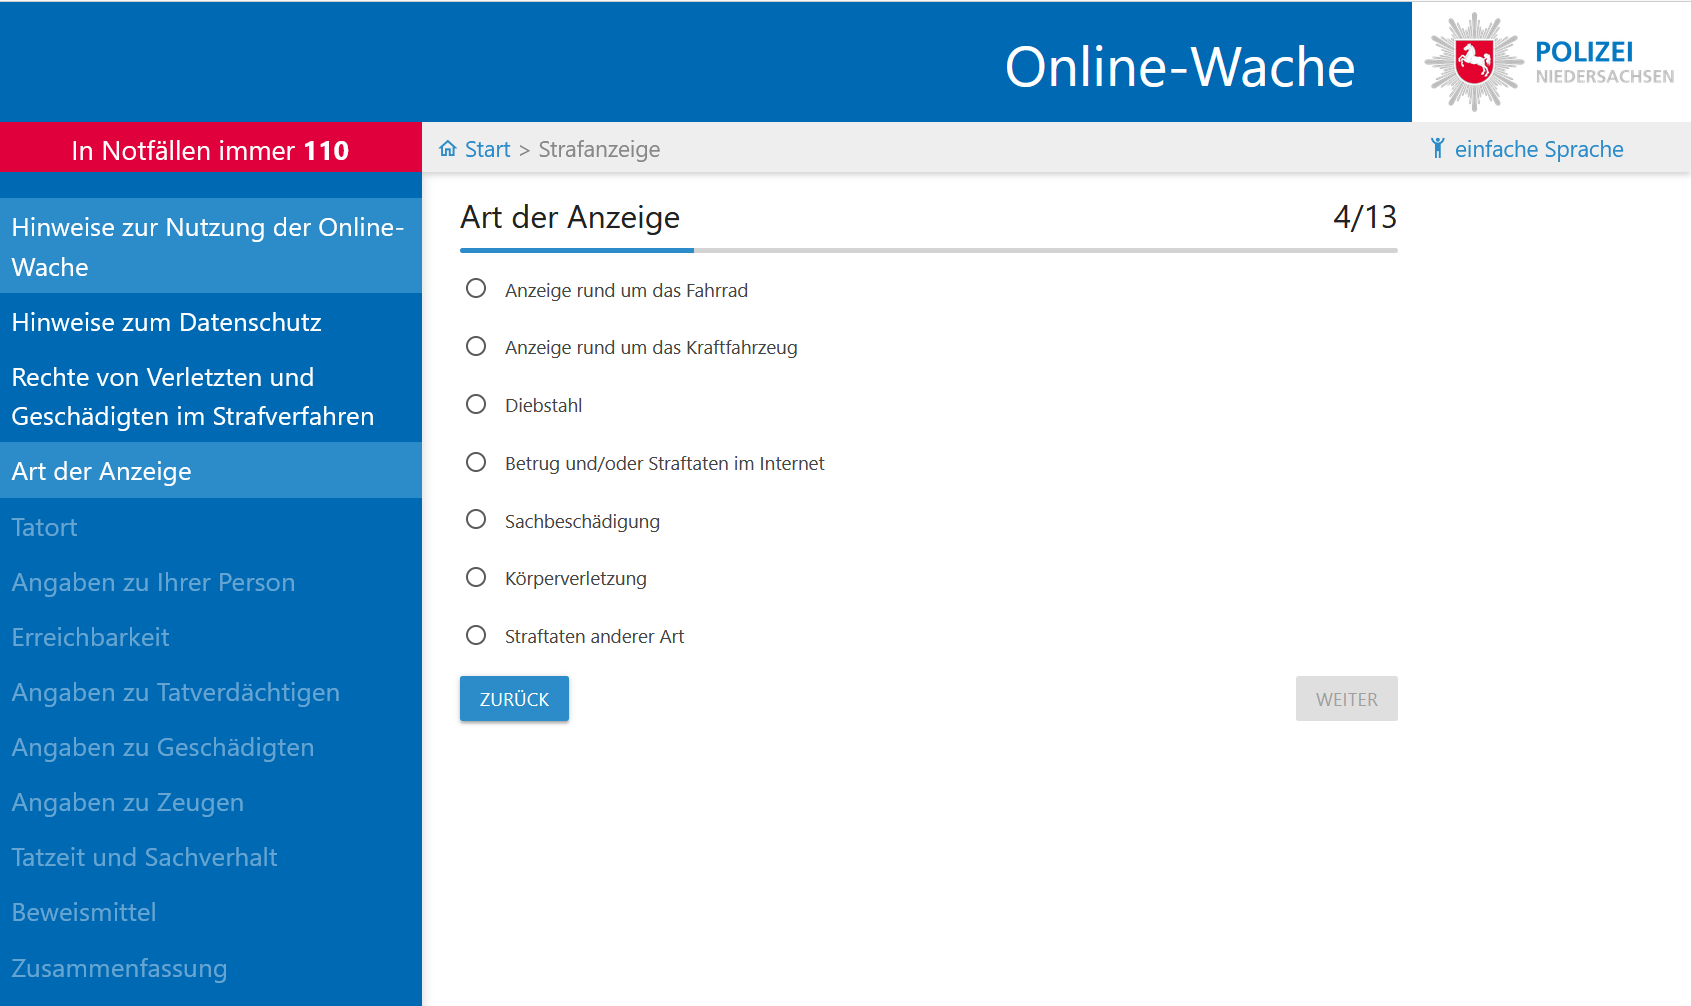1691x1006 pixels.
Task: Click the Strafanzeige breadcrumb text
Action: 599,149
